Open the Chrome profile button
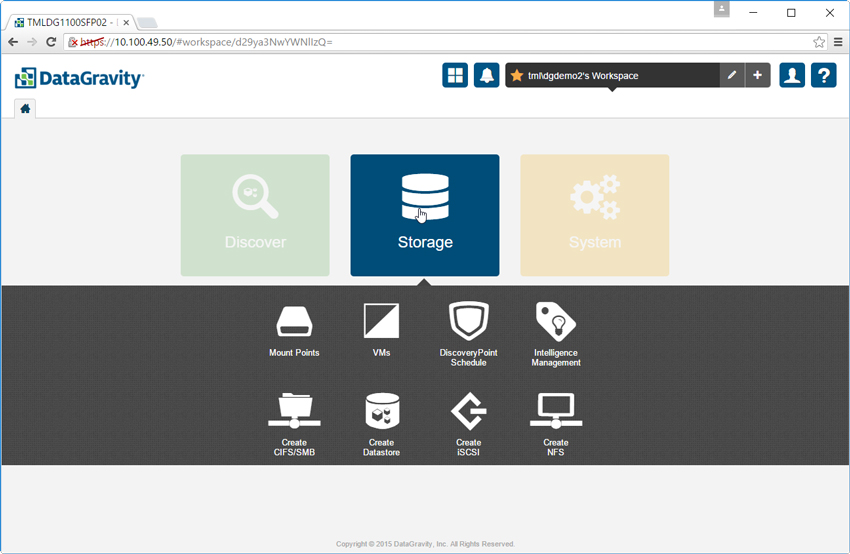This screenshot has width=850, height=554. click(722, 9)
